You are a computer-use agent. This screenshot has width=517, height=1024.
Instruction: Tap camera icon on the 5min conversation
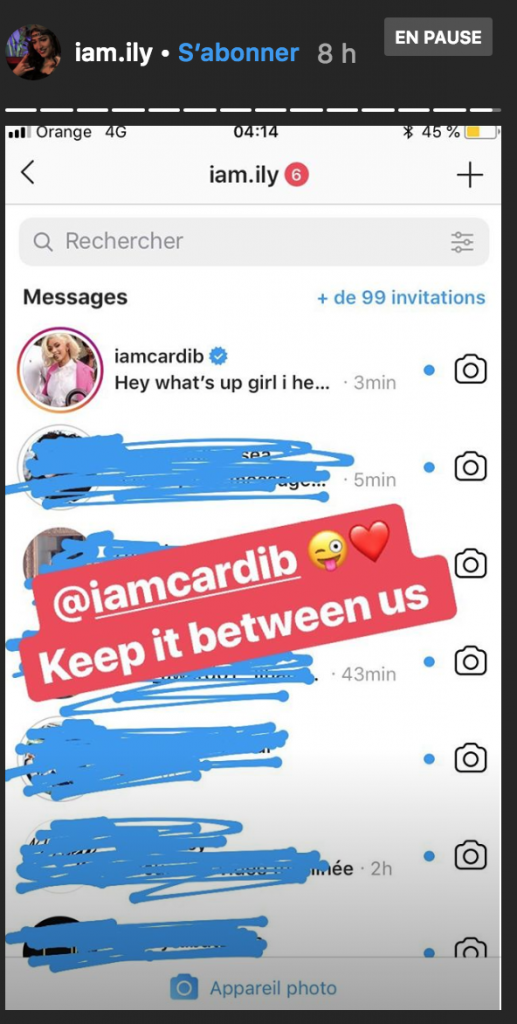tap(471, 467)
